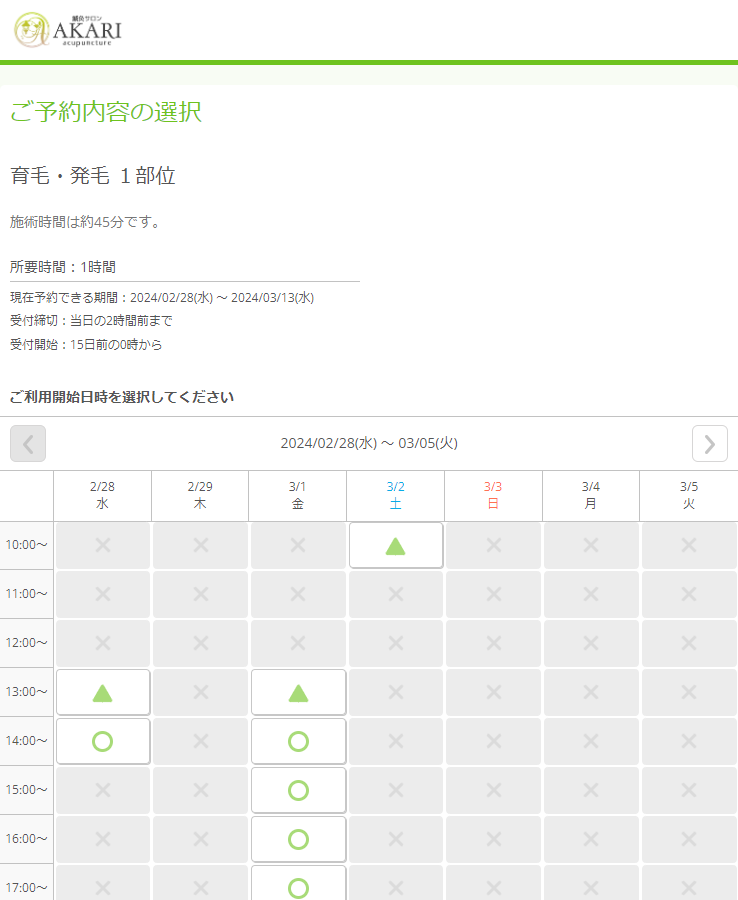Click unavailable X at 2/28 15:00

[103, 790]
